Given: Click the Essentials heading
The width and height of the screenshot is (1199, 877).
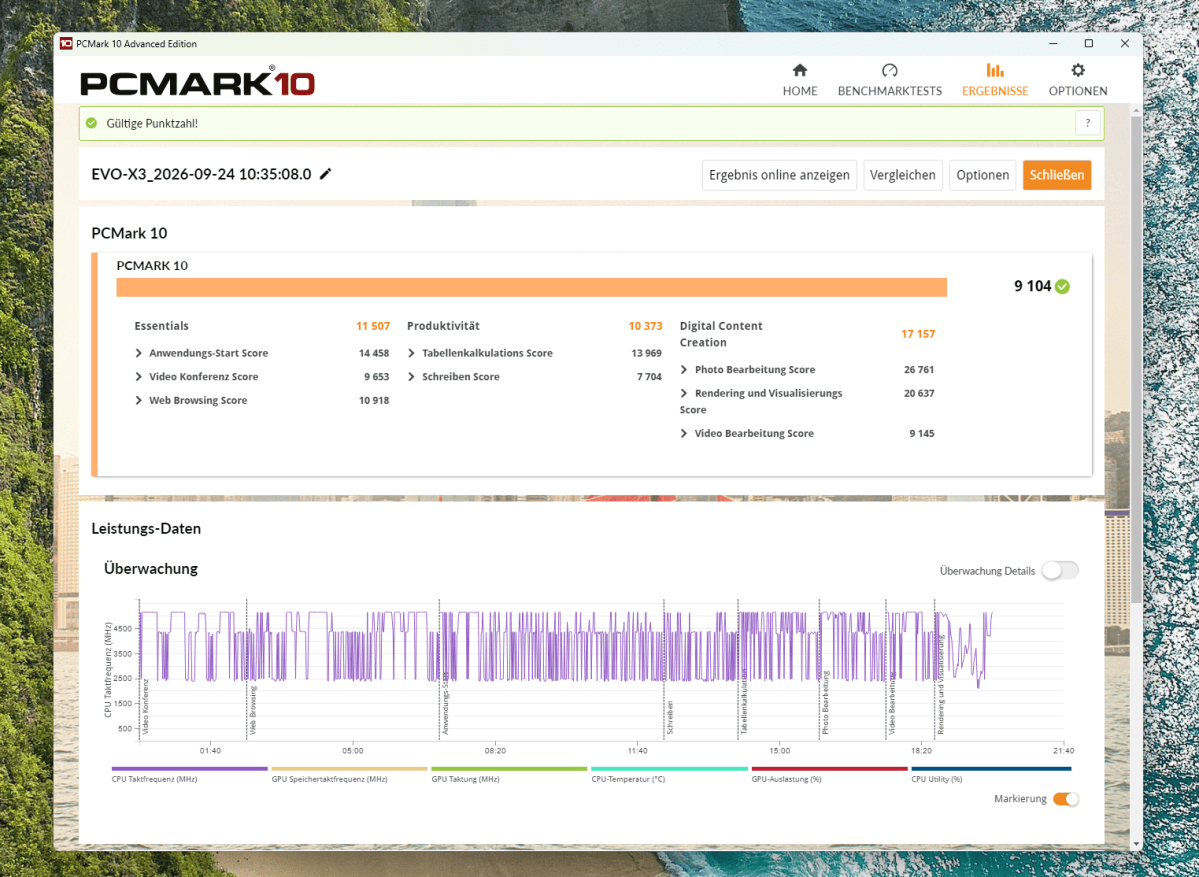Looking at the screenshot, I should pyautogui.click(x=161, y=326).
